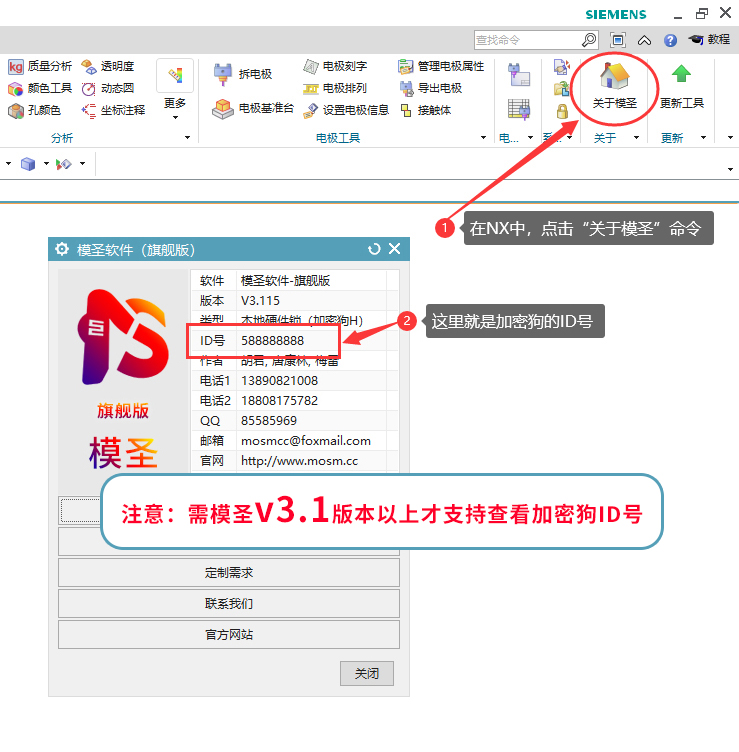Open the 教程 tutorial menu
739x752 pixels.
708,40
